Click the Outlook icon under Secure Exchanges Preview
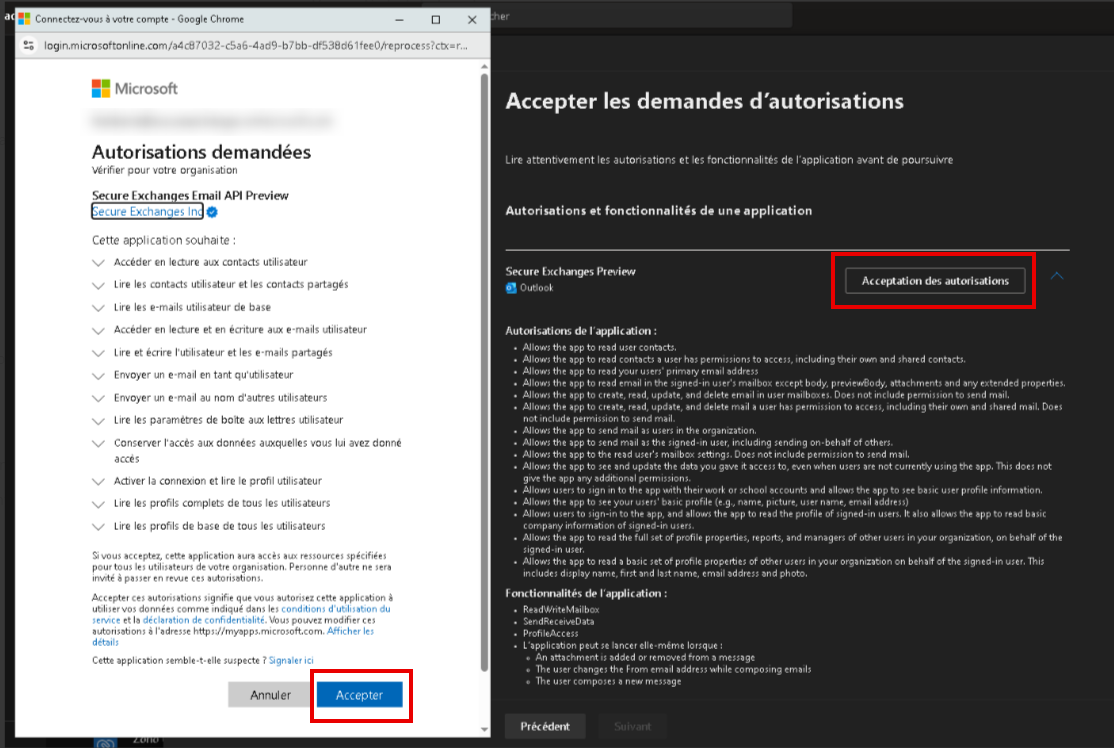1114x748 pixels. [x=511, y=288]
